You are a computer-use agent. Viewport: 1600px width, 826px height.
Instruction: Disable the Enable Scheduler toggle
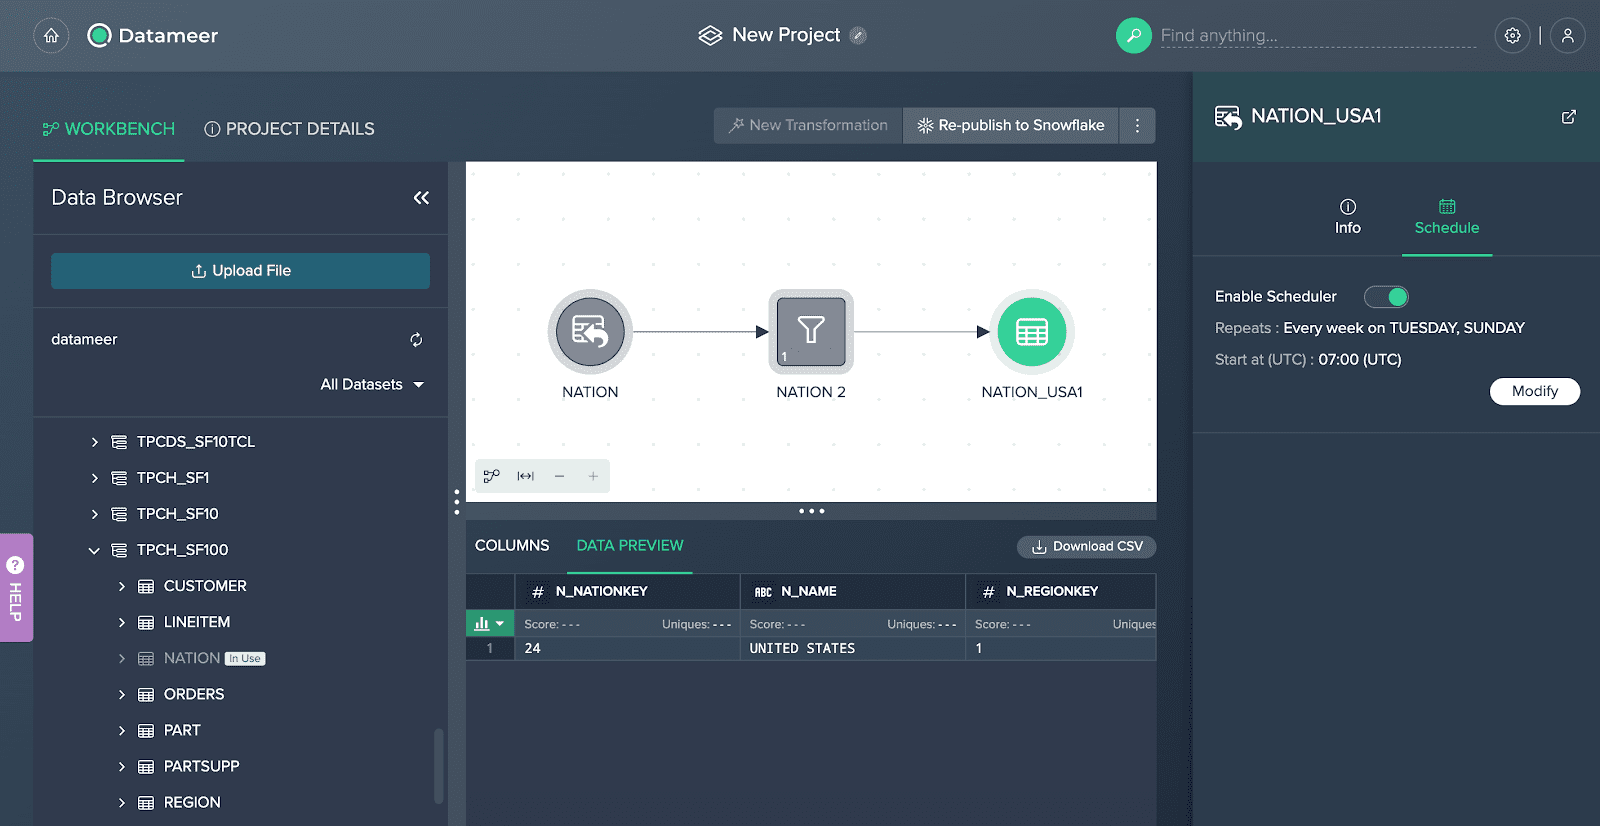pos(1386,297)
